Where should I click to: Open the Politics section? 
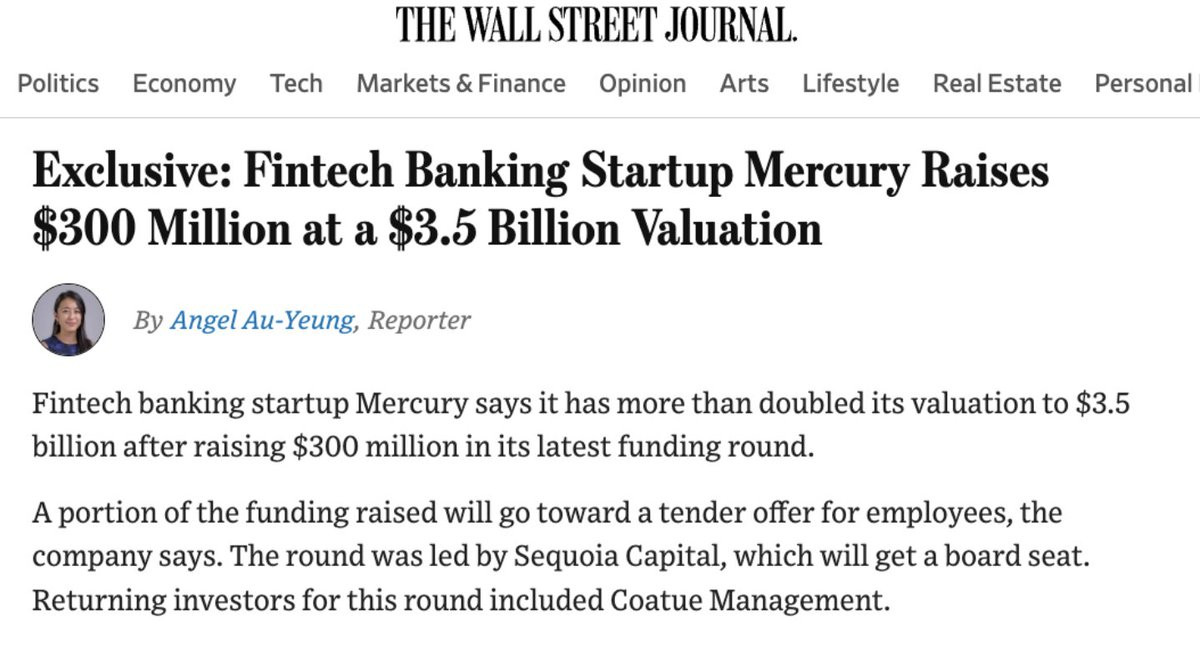pyautogui.click(x=58, y=83)
